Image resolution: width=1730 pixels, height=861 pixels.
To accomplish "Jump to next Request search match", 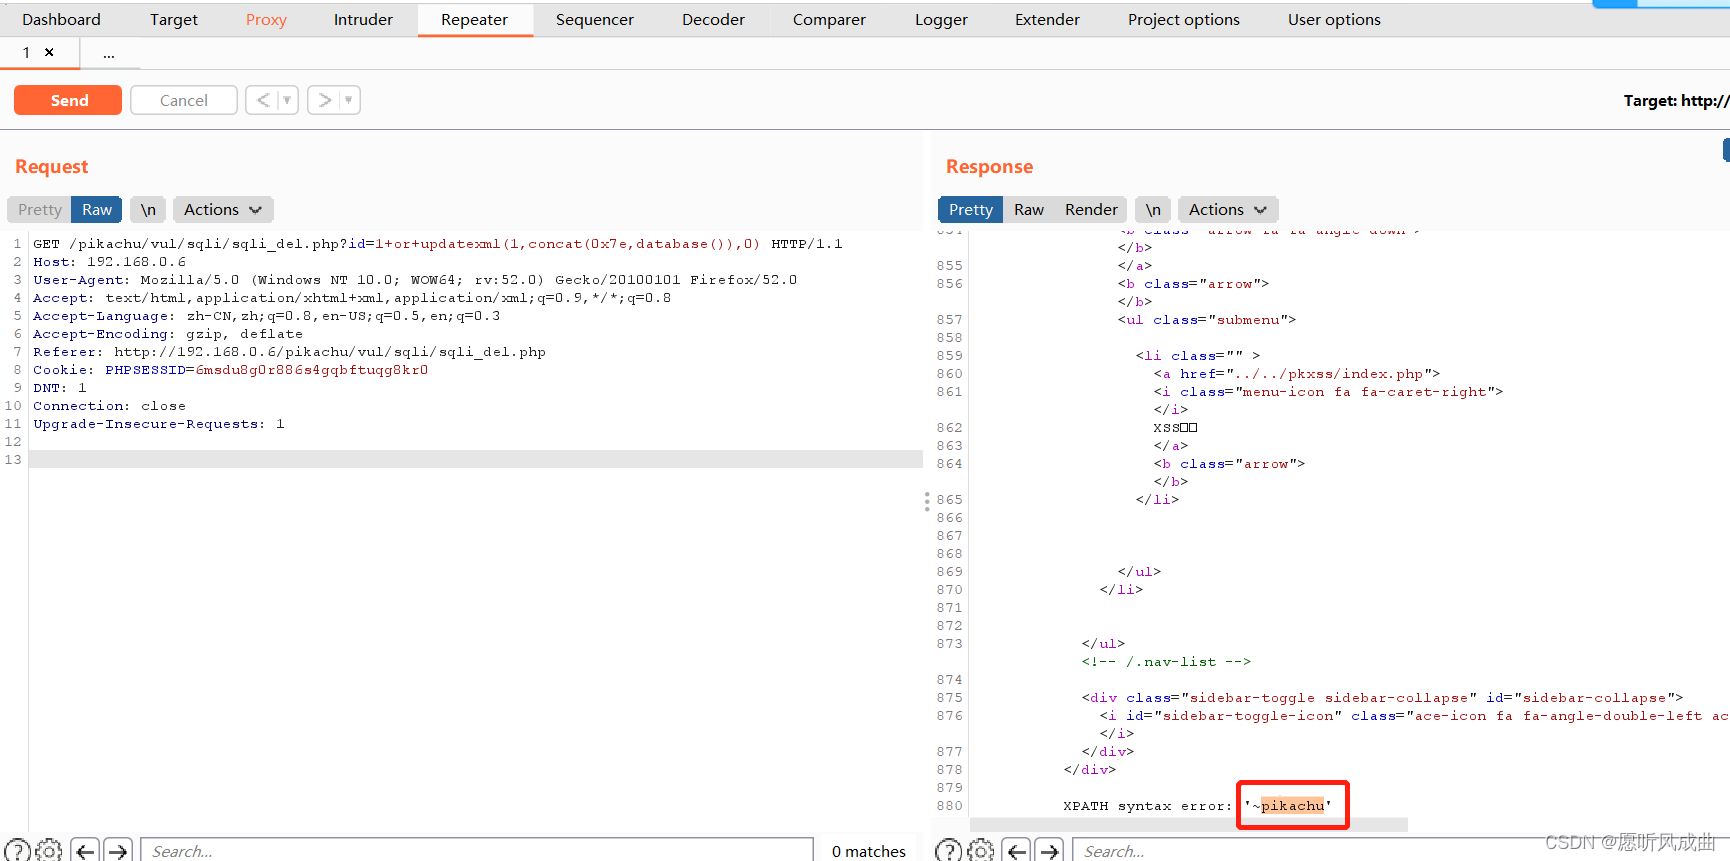I will pyautogui.click(x=118, y=850).
